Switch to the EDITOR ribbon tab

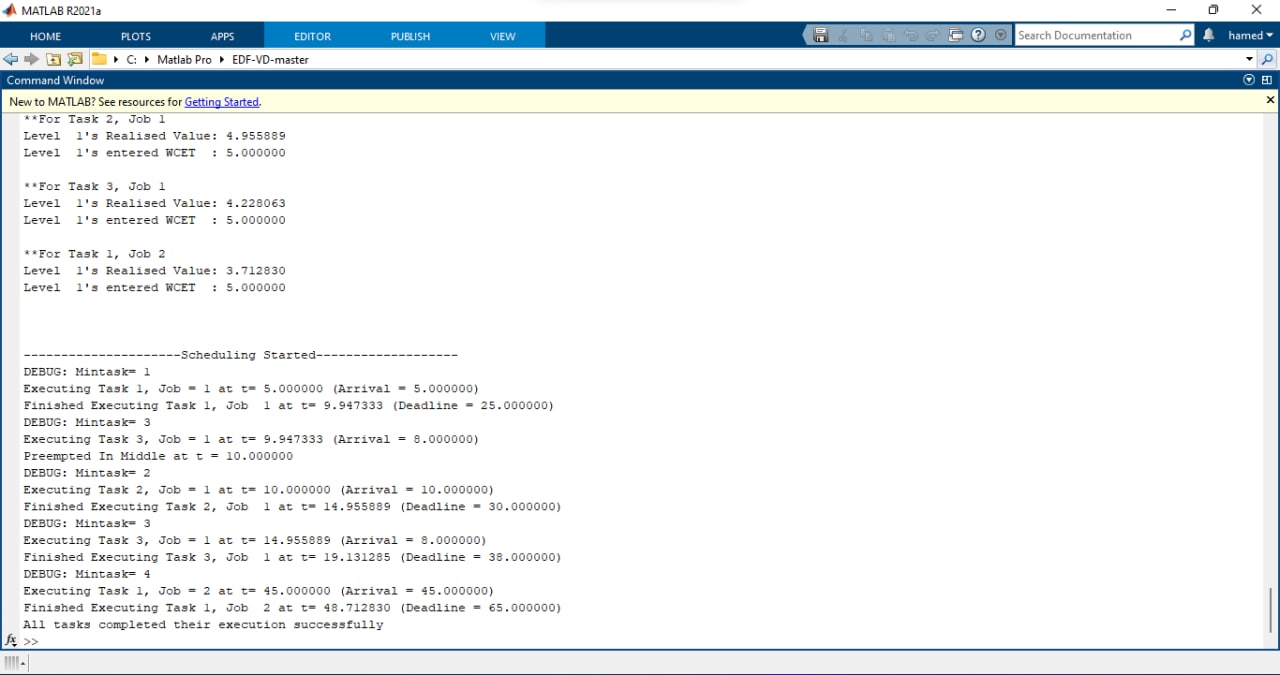[x=312, y=36]
